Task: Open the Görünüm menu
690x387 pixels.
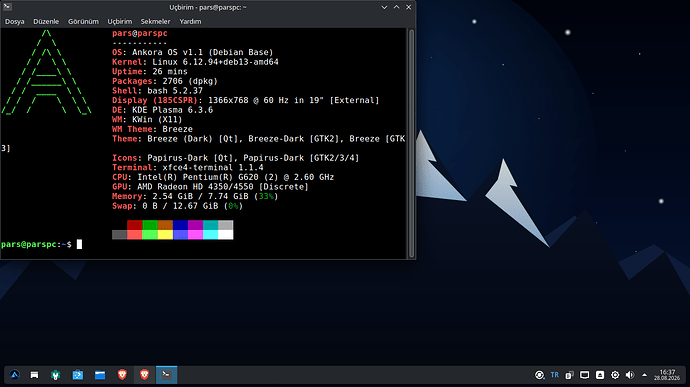Action: coord(83,21)
